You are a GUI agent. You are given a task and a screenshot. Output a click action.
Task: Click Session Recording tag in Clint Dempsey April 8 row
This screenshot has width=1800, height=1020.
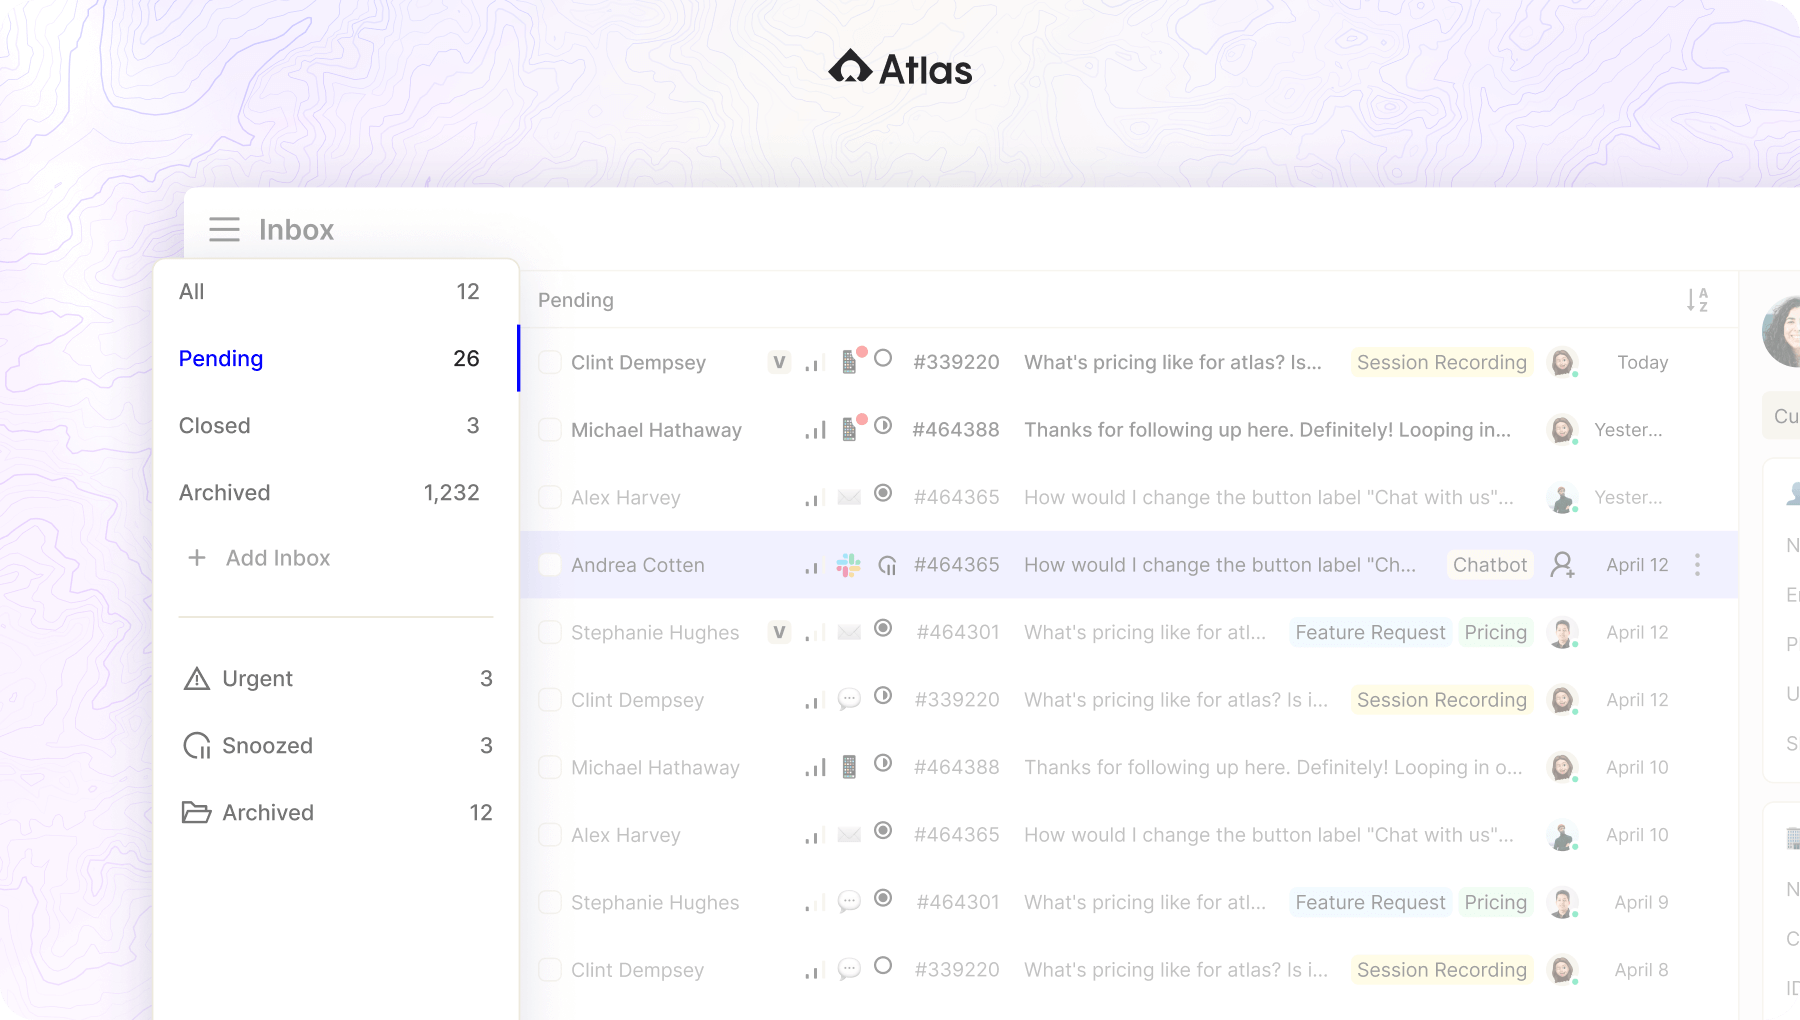(x=1441, y=969)
